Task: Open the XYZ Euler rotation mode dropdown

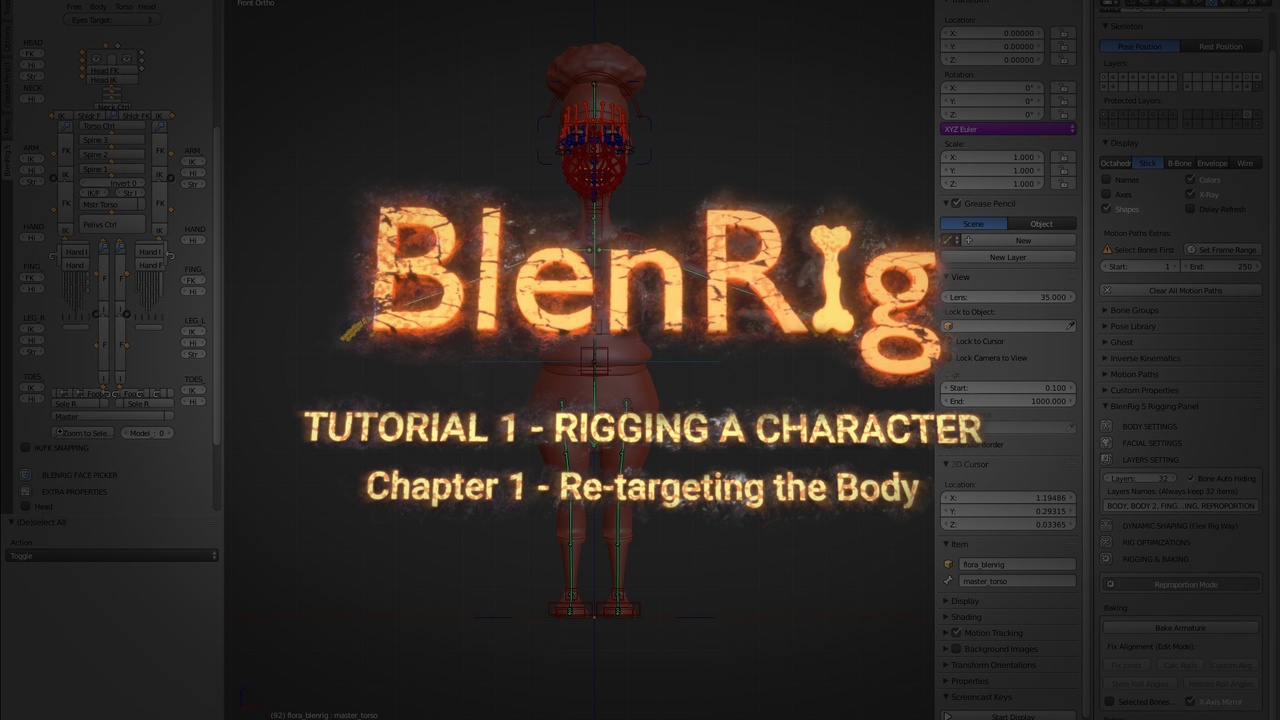Action: click(x=1009, y=129)
